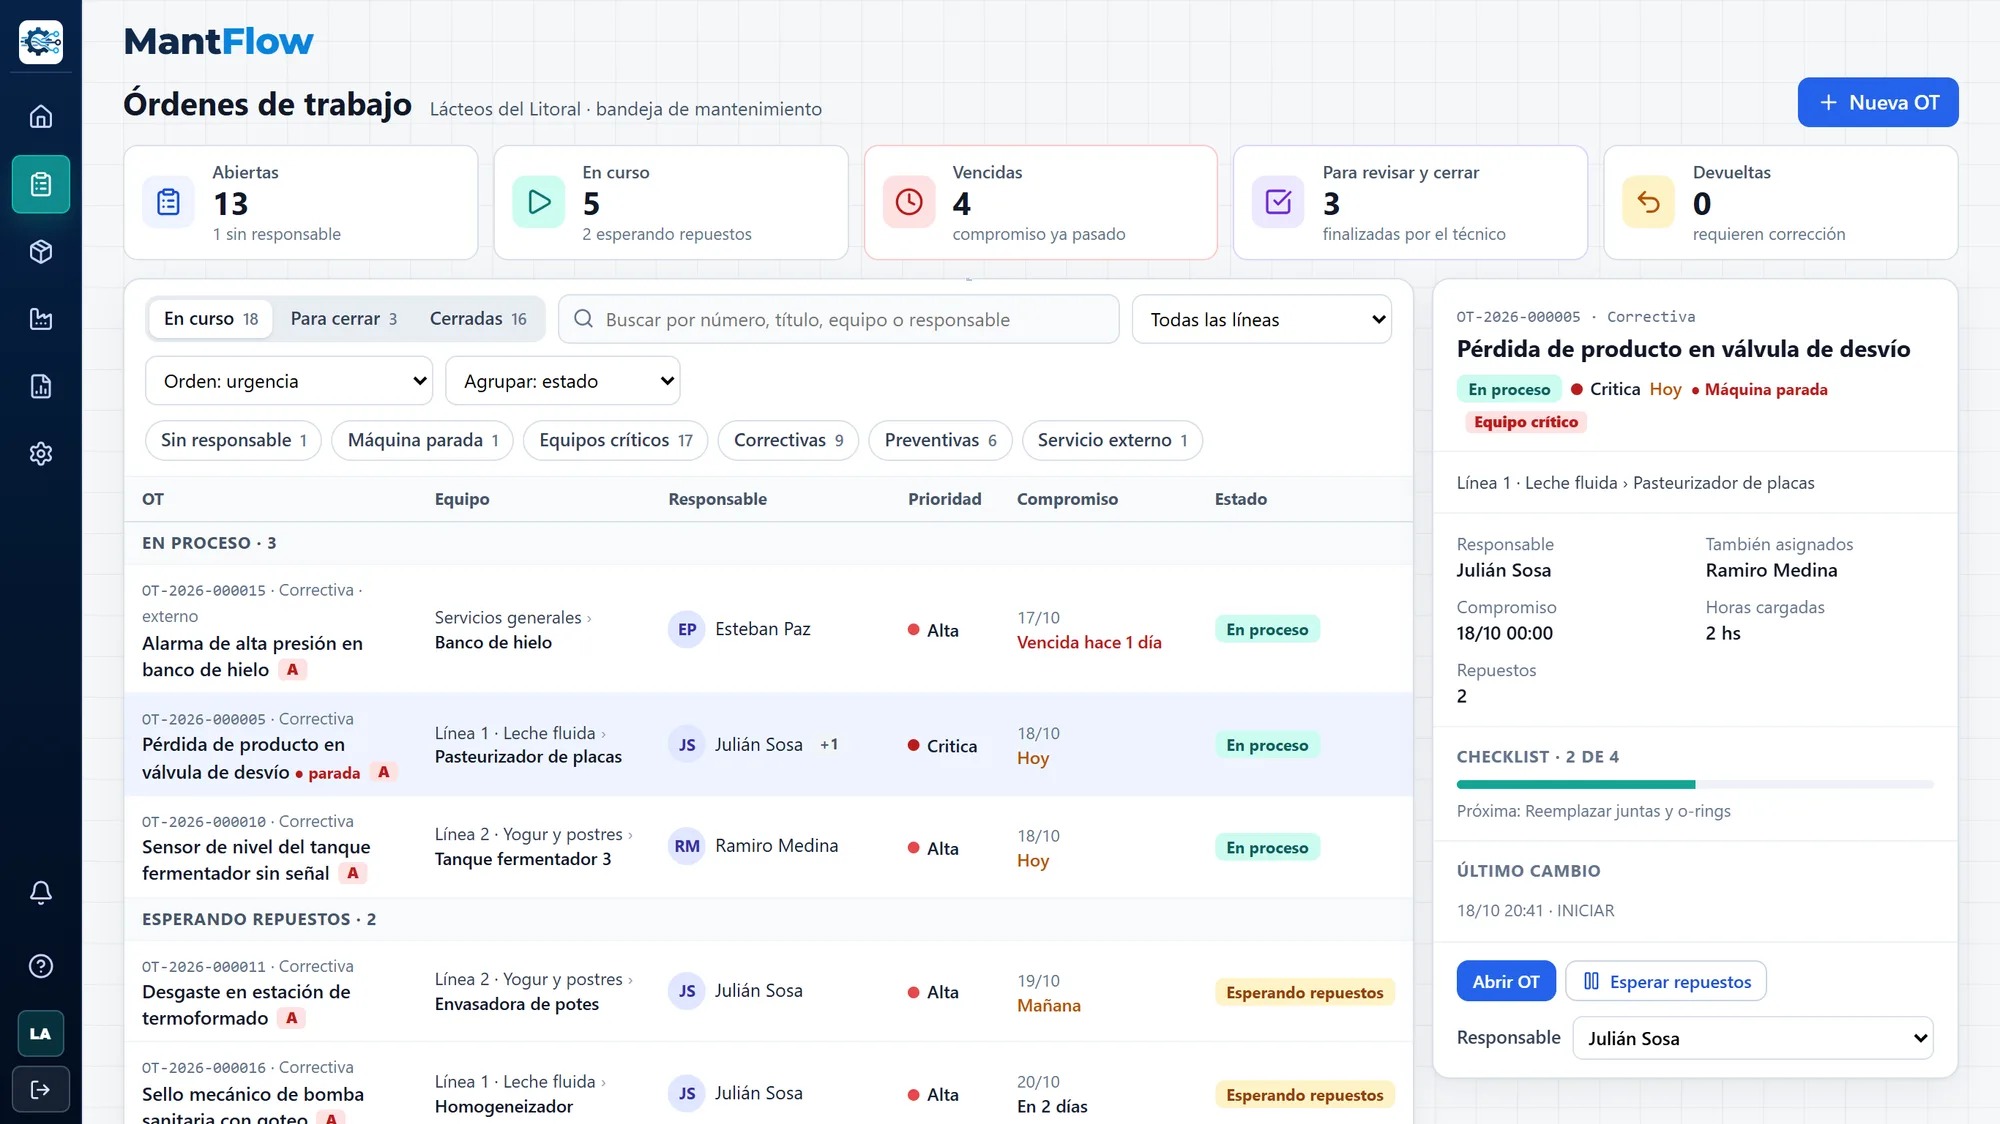Open the Orden: urgencia dropdown
The height and width of the screenshot is (1124, 2000).
coord(289,381)
